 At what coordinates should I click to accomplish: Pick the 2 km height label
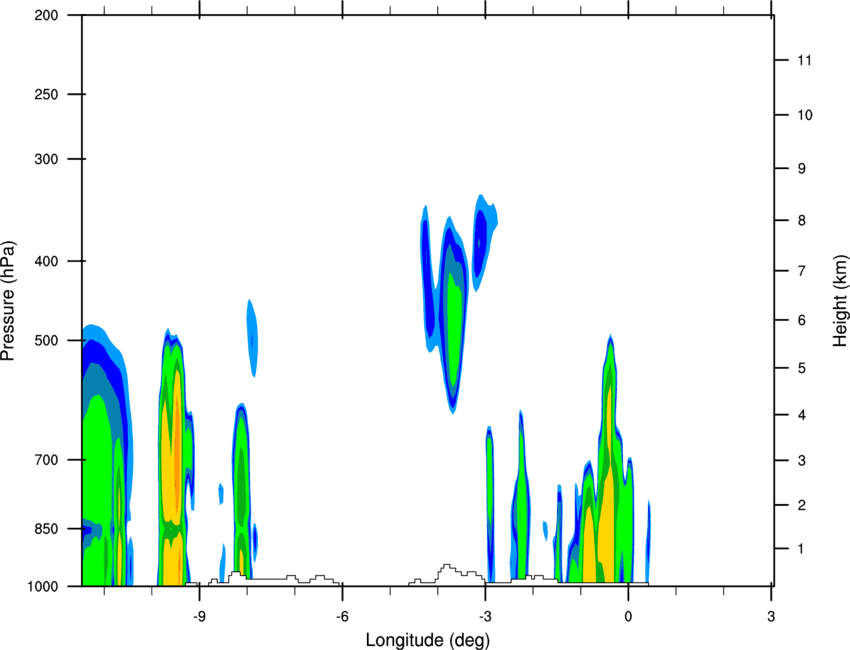click(802, 505)
